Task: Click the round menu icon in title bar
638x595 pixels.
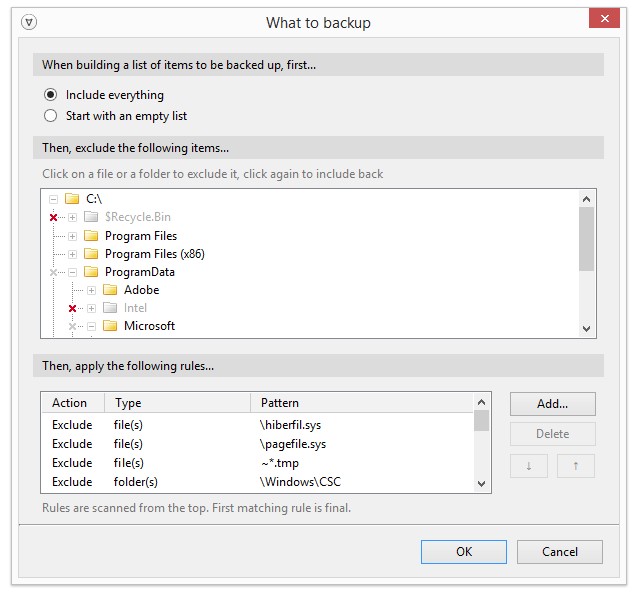Action: (x=28, y=22)
